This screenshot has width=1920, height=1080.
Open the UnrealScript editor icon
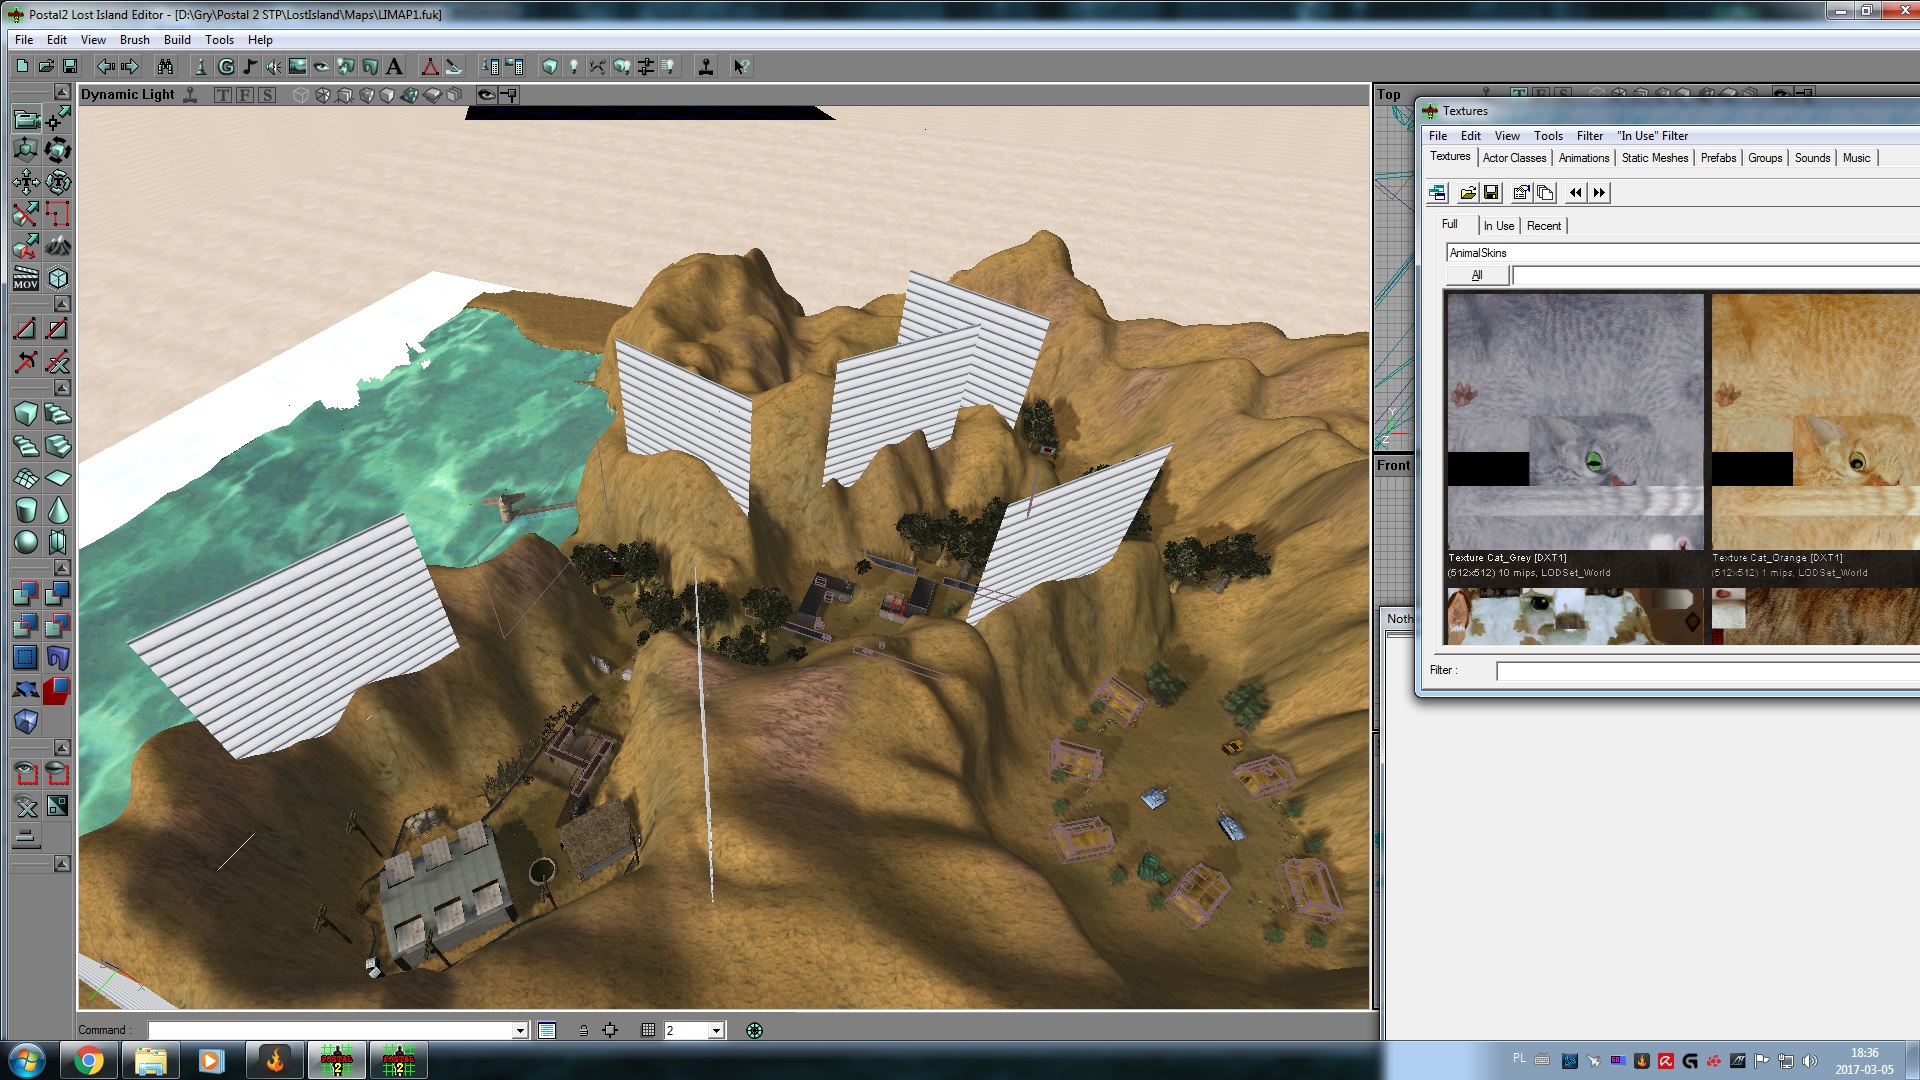pos(454,66)
